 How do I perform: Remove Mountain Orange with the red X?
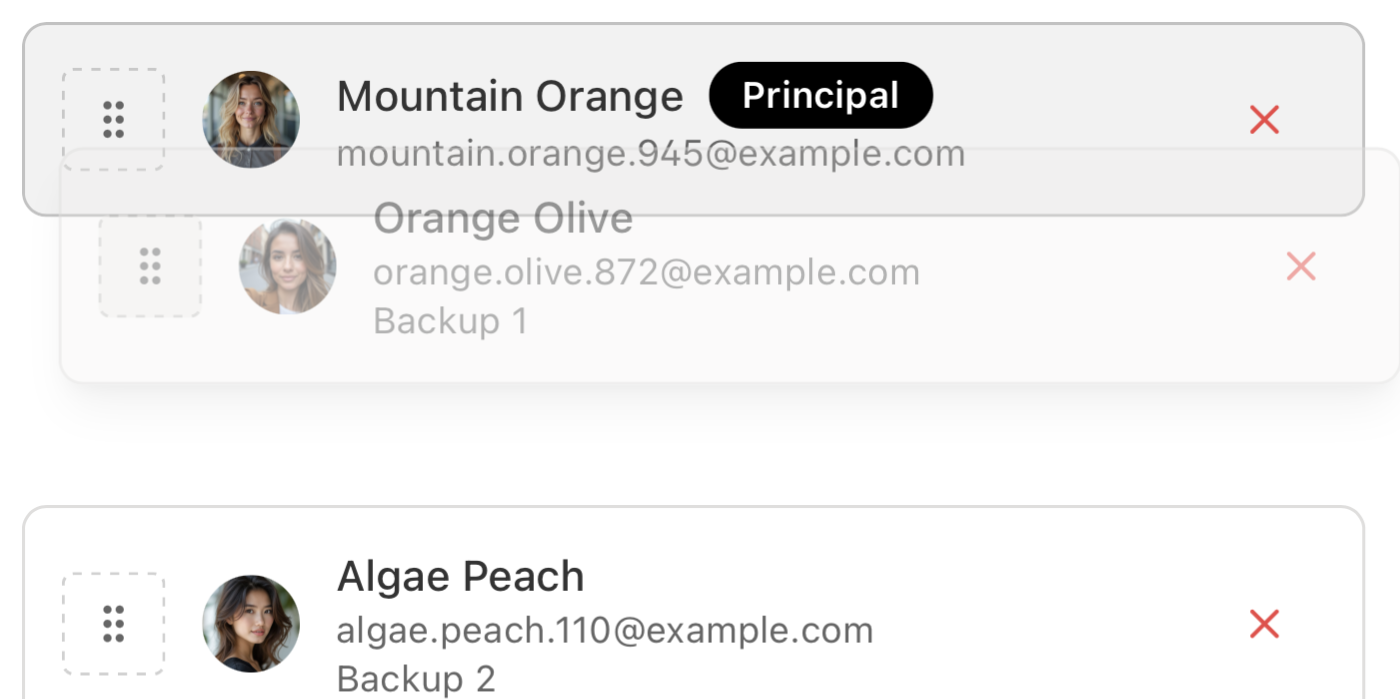coord(1264,120)
